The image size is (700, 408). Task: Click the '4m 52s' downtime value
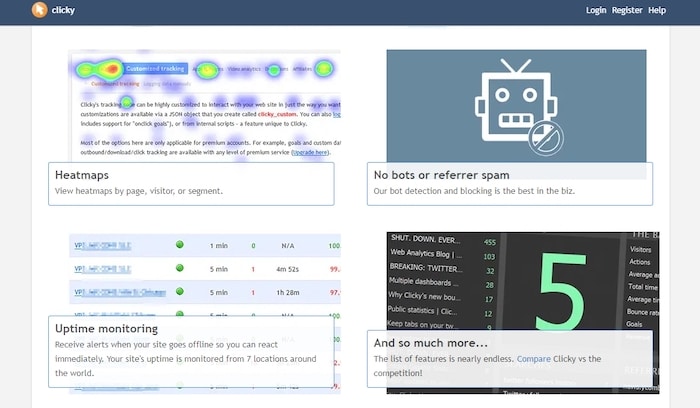(288, 269)
